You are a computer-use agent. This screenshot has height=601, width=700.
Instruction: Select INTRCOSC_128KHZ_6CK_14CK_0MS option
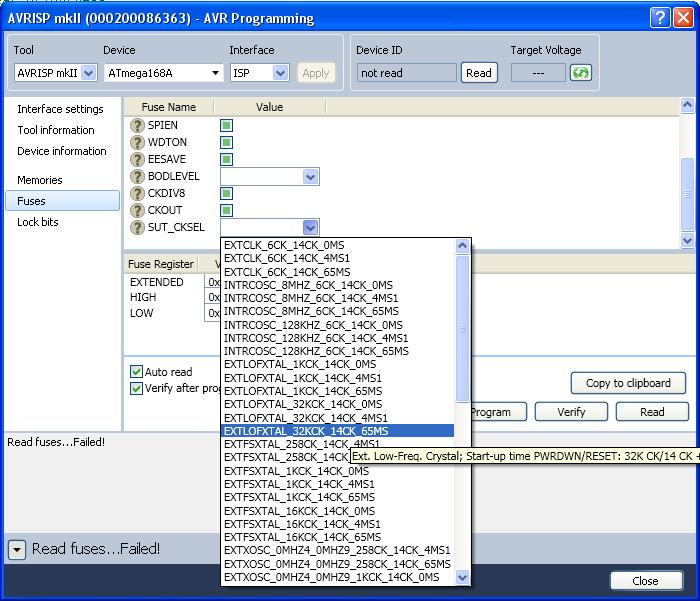tap(338, 325)
